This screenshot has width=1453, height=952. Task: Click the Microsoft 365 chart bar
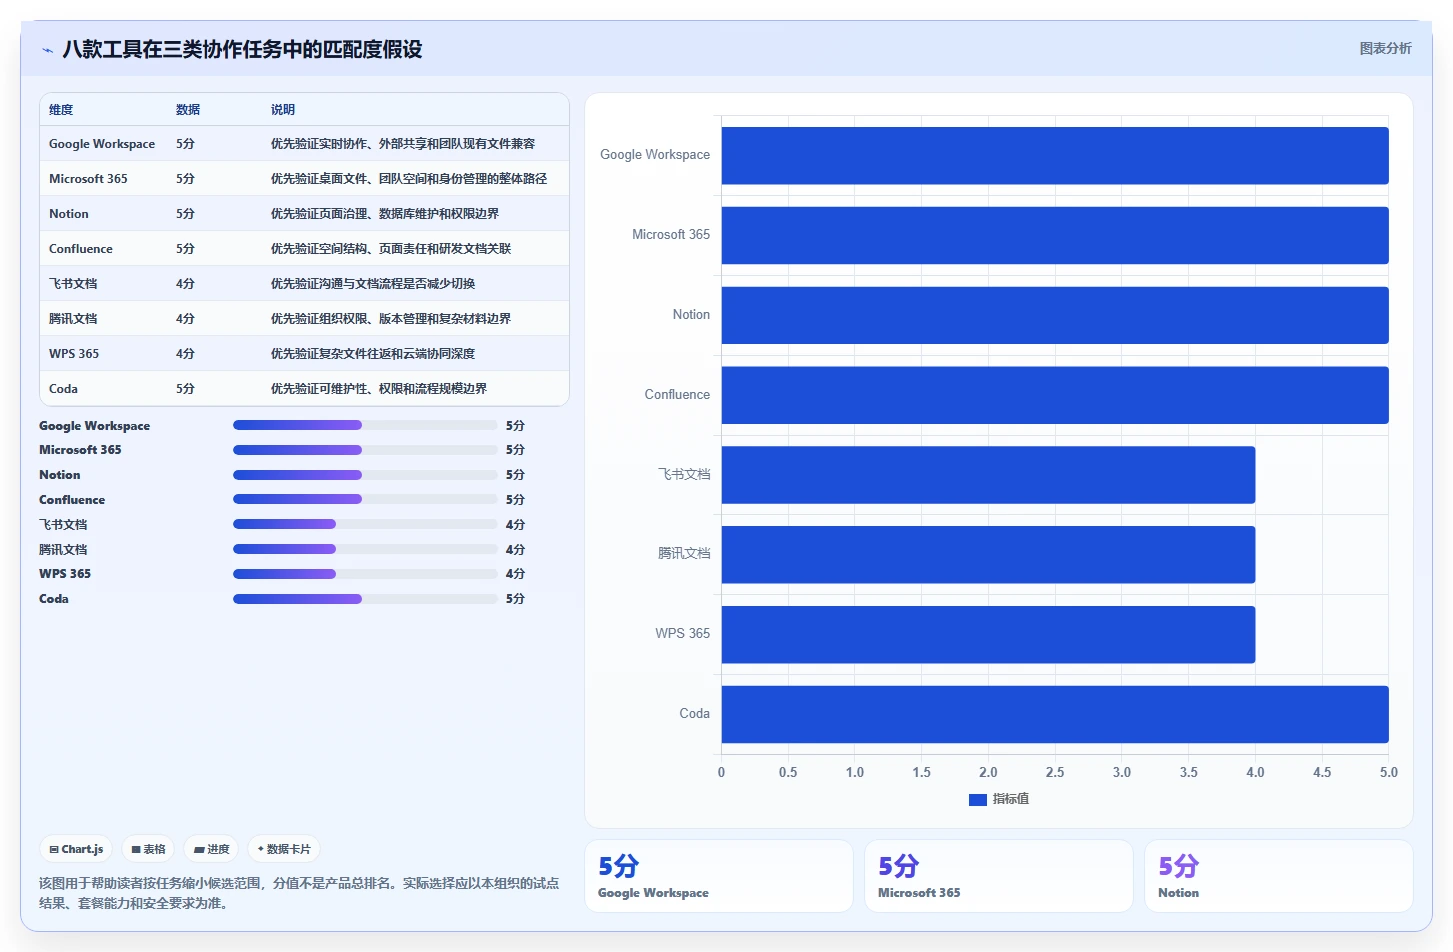point(1055,235)
